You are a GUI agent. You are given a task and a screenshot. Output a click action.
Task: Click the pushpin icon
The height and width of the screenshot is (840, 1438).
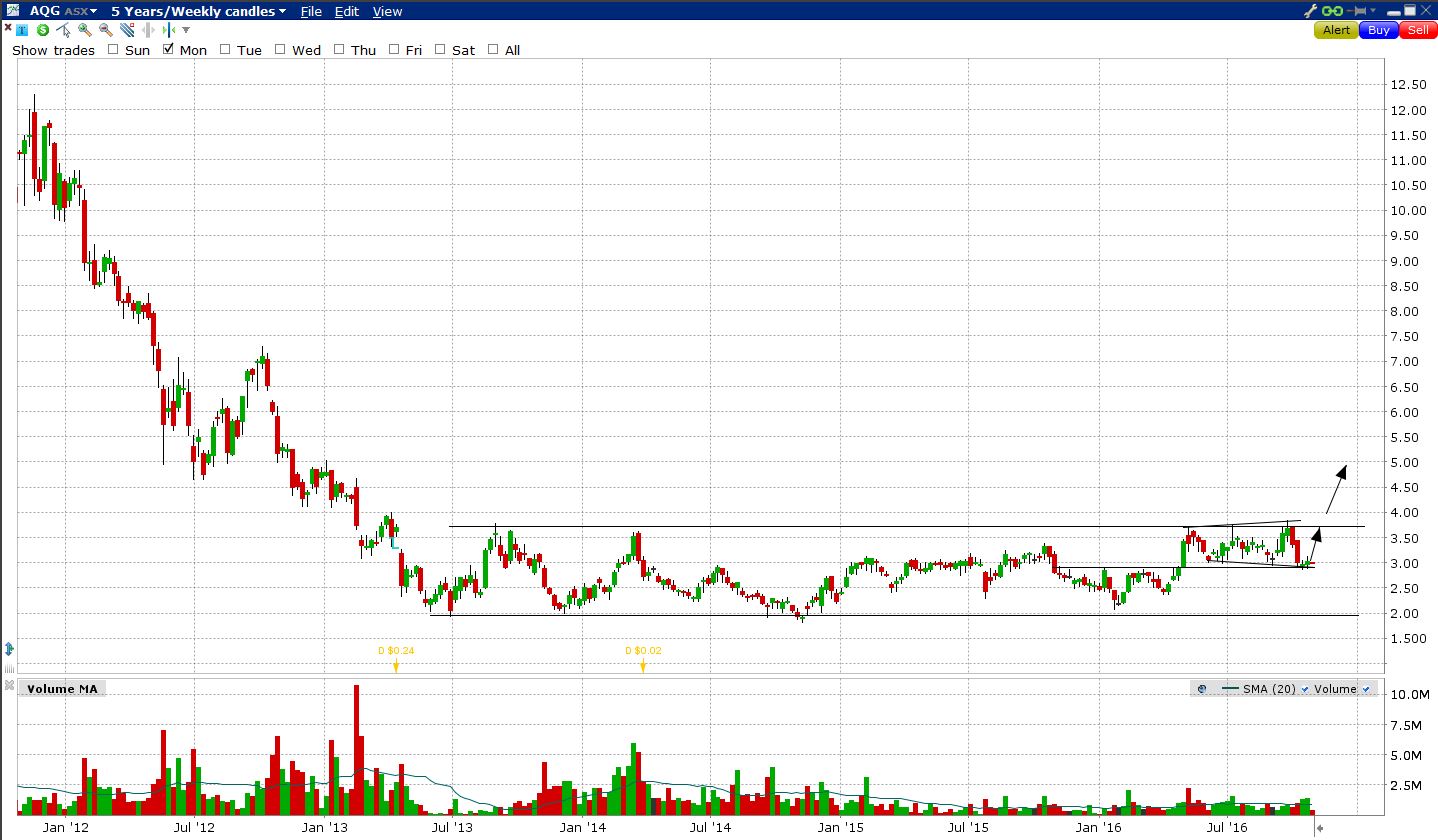(x=1356, y=11)
